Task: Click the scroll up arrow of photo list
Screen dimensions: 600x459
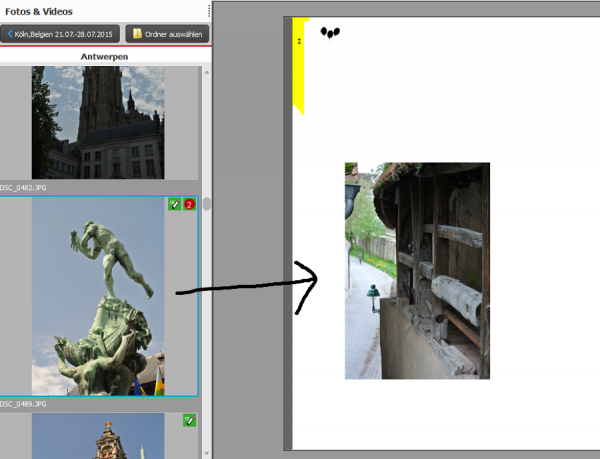Action: click(x=207, y=72)
